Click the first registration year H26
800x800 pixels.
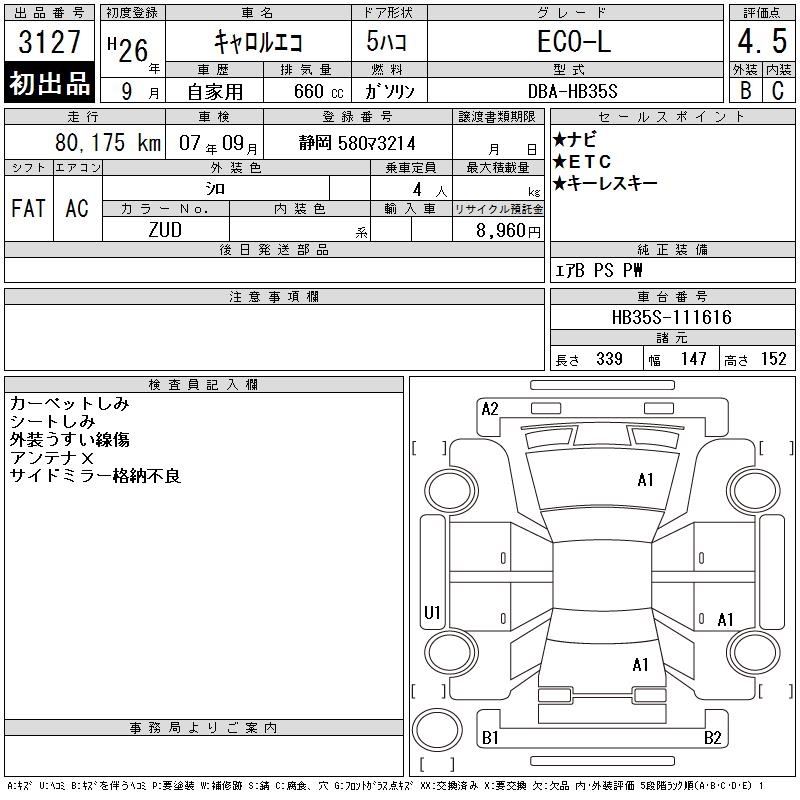coord(129,49)
